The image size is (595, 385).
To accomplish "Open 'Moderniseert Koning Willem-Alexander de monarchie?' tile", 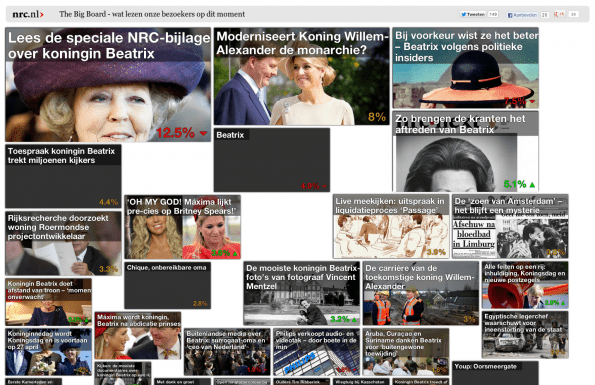I will 302,76.
